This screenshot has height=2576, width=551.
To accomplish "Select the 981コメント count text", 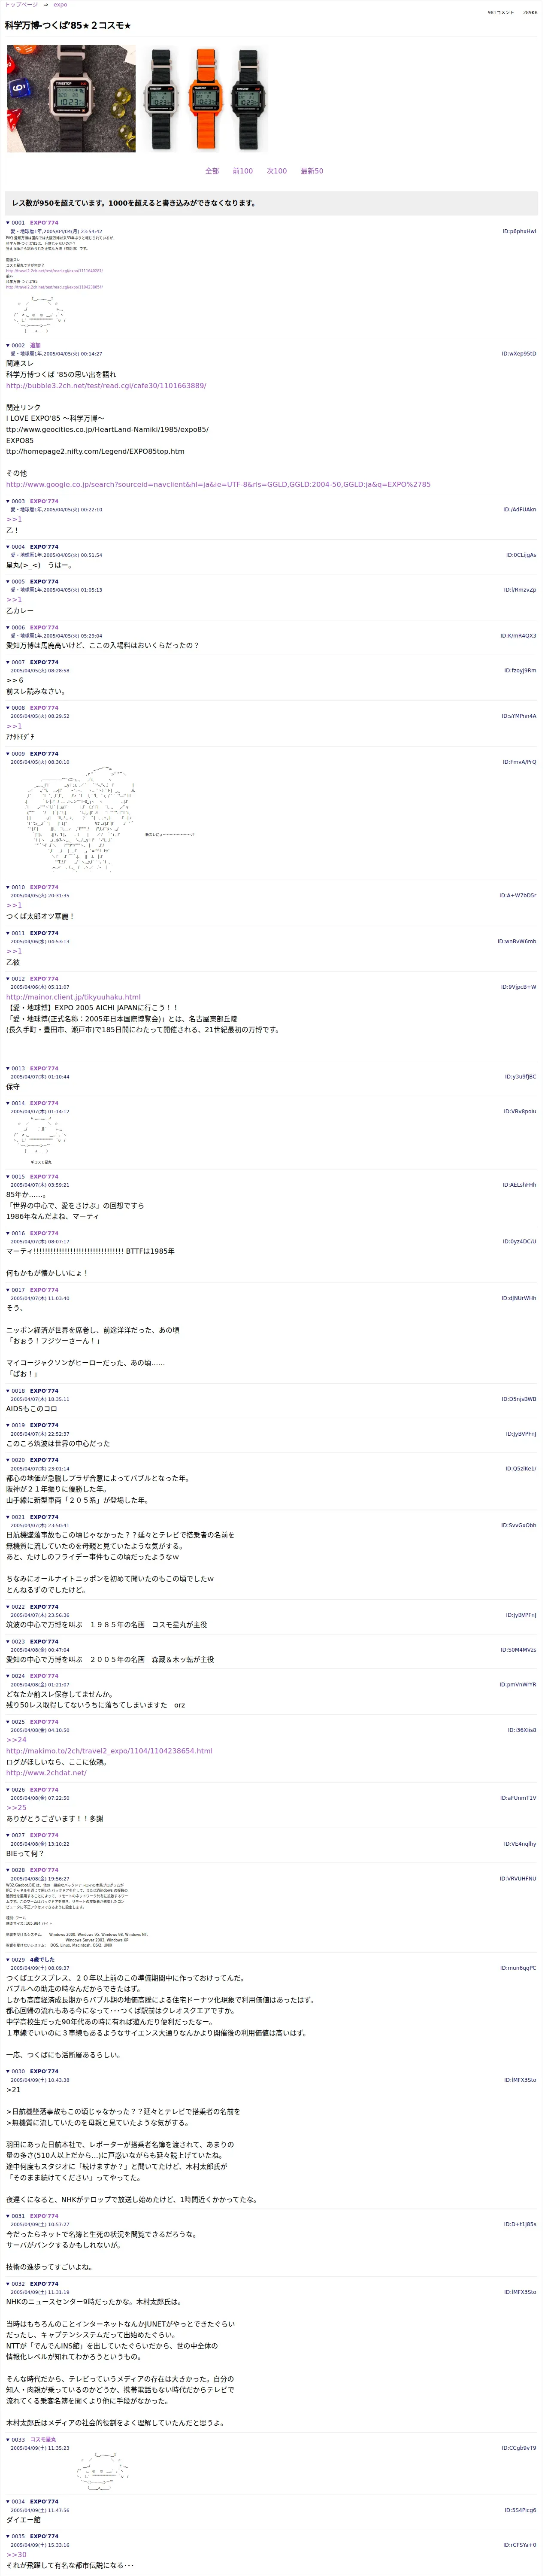I will (x=500, y=13).
